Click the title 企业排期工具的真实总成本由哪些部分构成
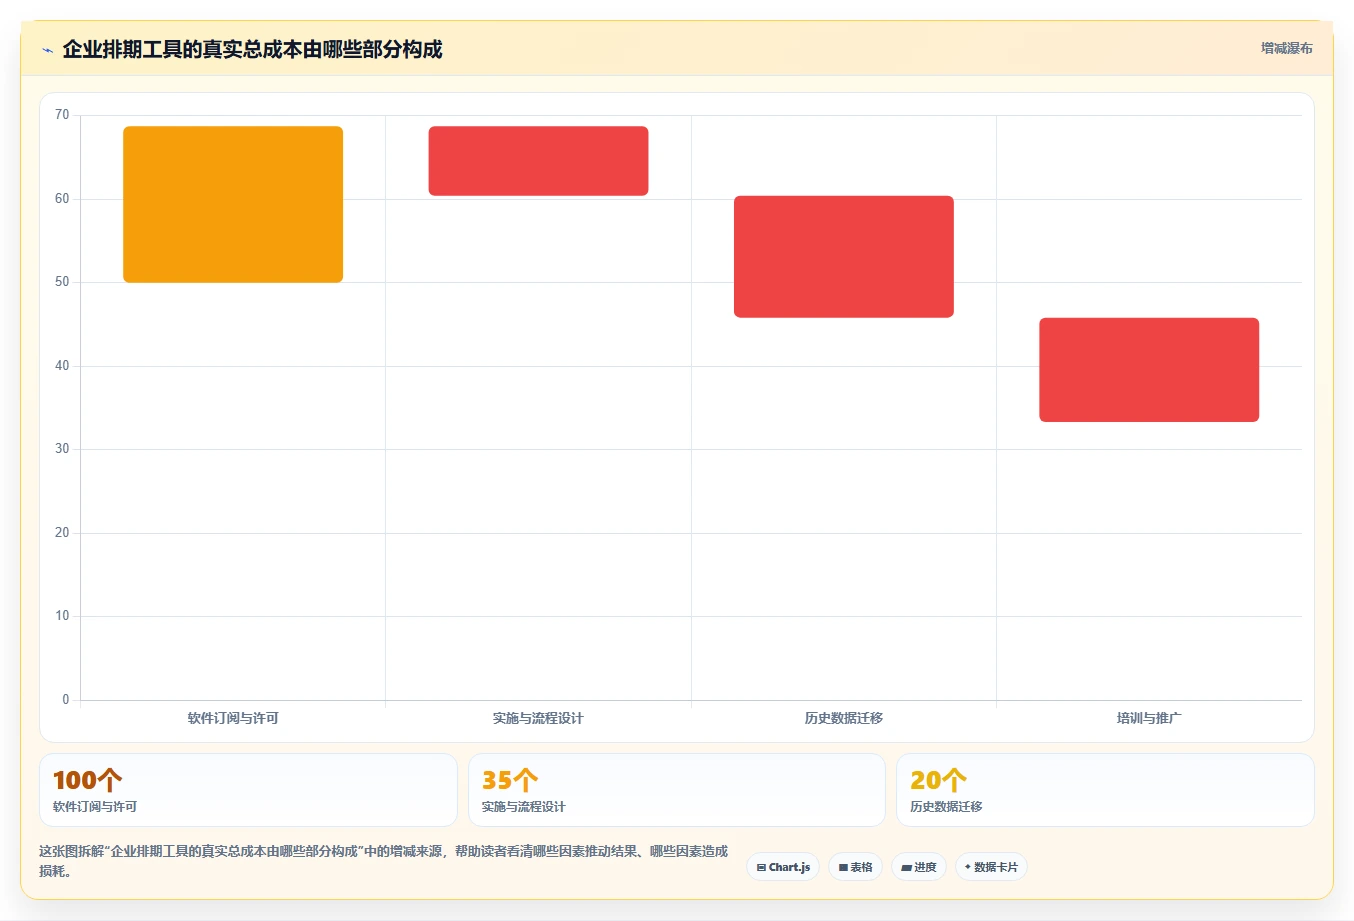The width and height of the screenshot is (1354, 921). (x=252, y=49)
